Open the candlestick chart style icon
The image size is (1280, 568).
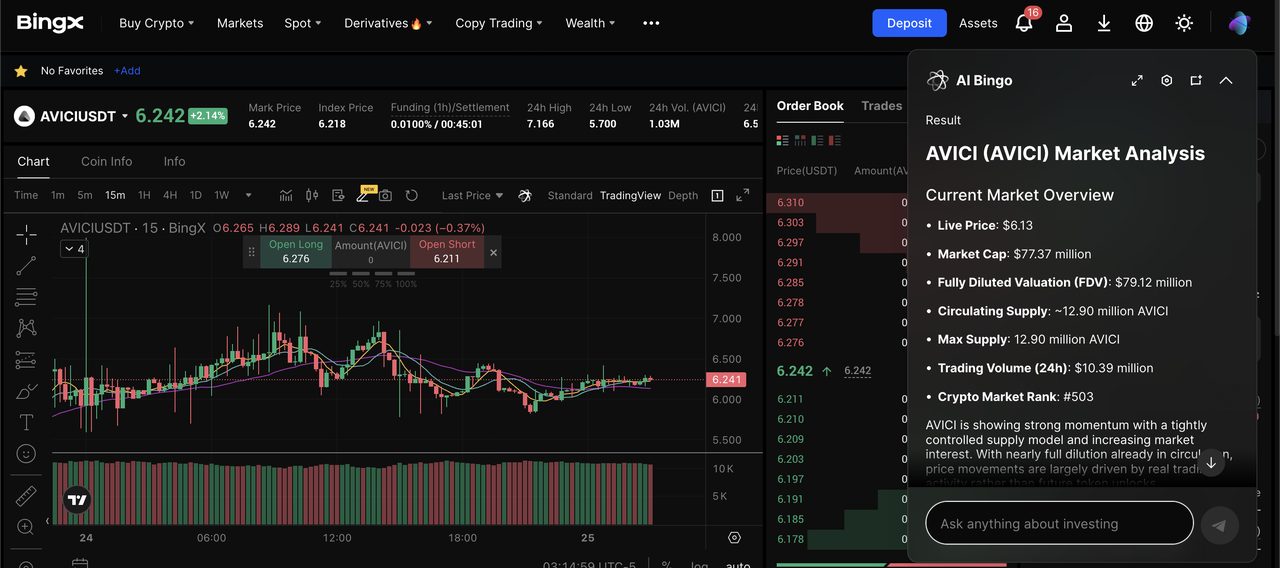point(311,195)
